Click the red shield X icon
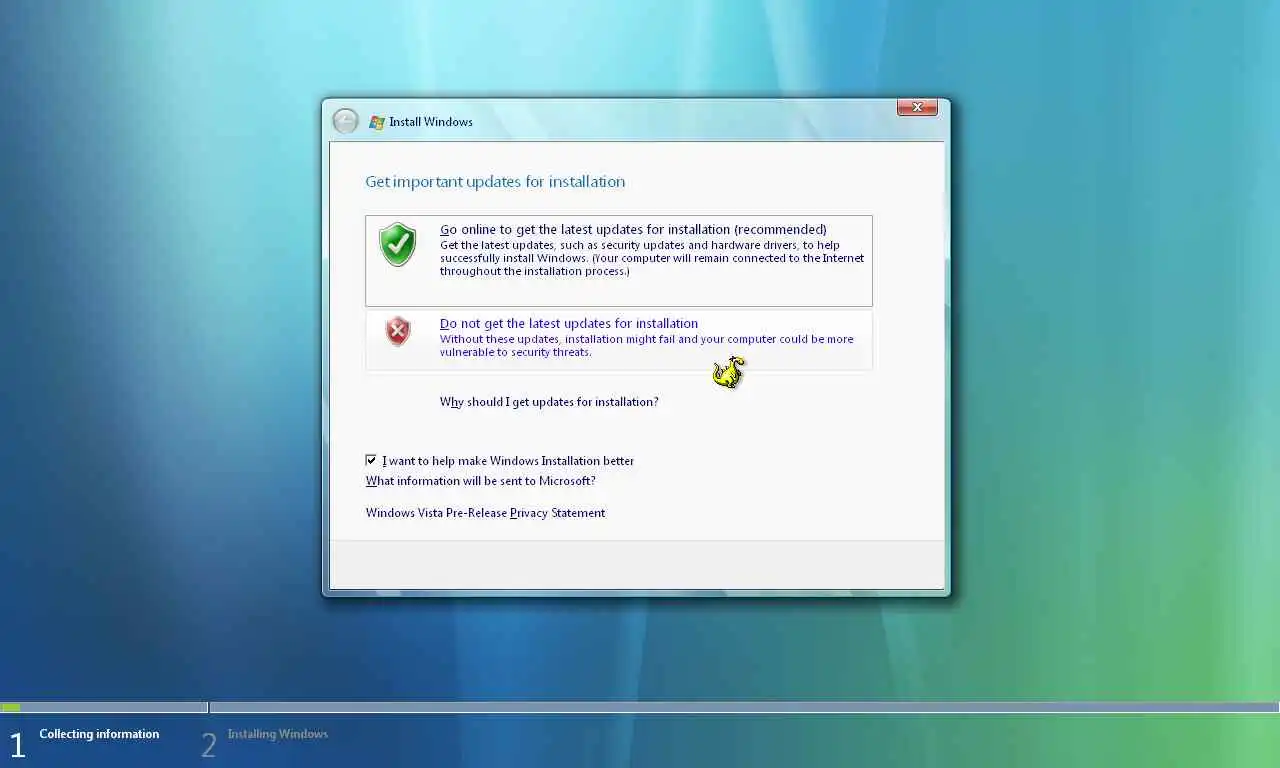This screenshot has width=1280, height=768. (x=398, y=330)
